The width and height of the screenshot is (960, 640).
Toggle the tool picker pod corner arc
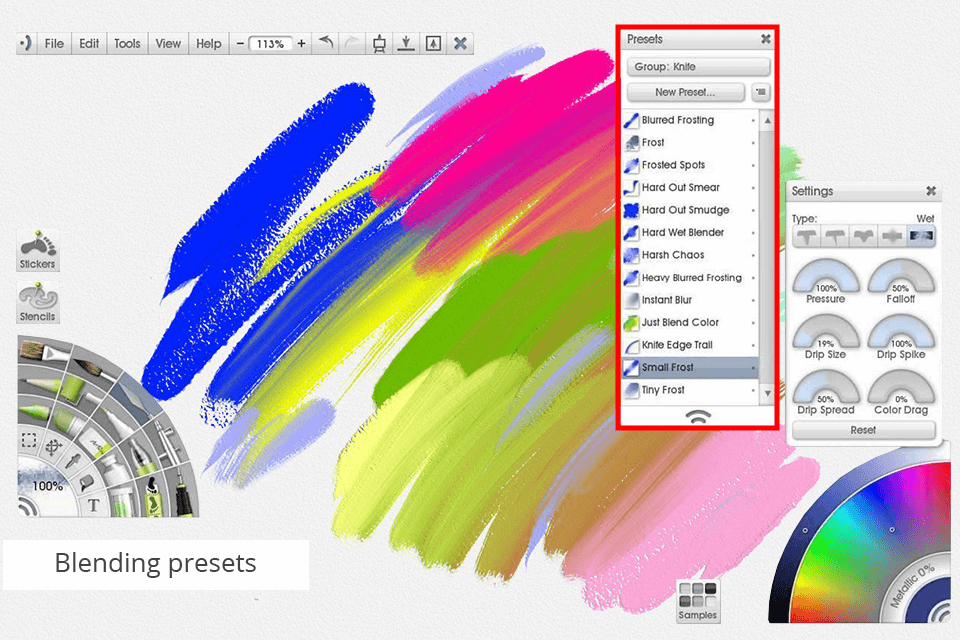pos(28,507)
